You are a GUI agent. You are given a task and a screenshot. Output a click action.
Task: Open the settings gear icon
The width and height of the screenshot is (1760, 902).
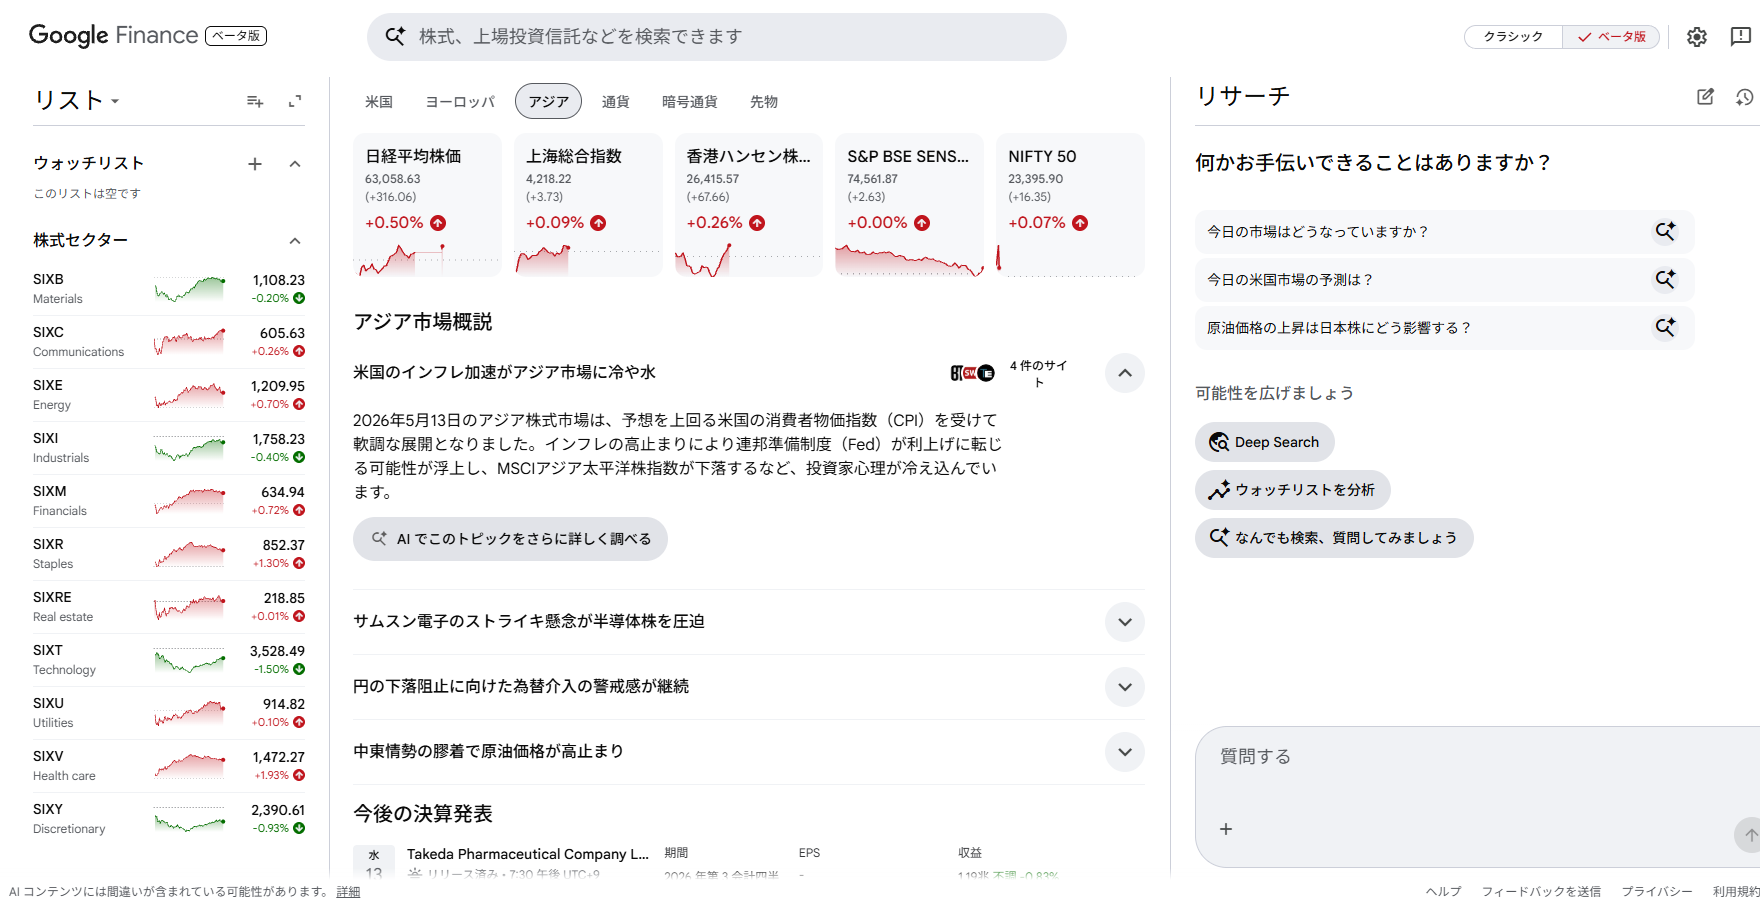(1697, 37)
